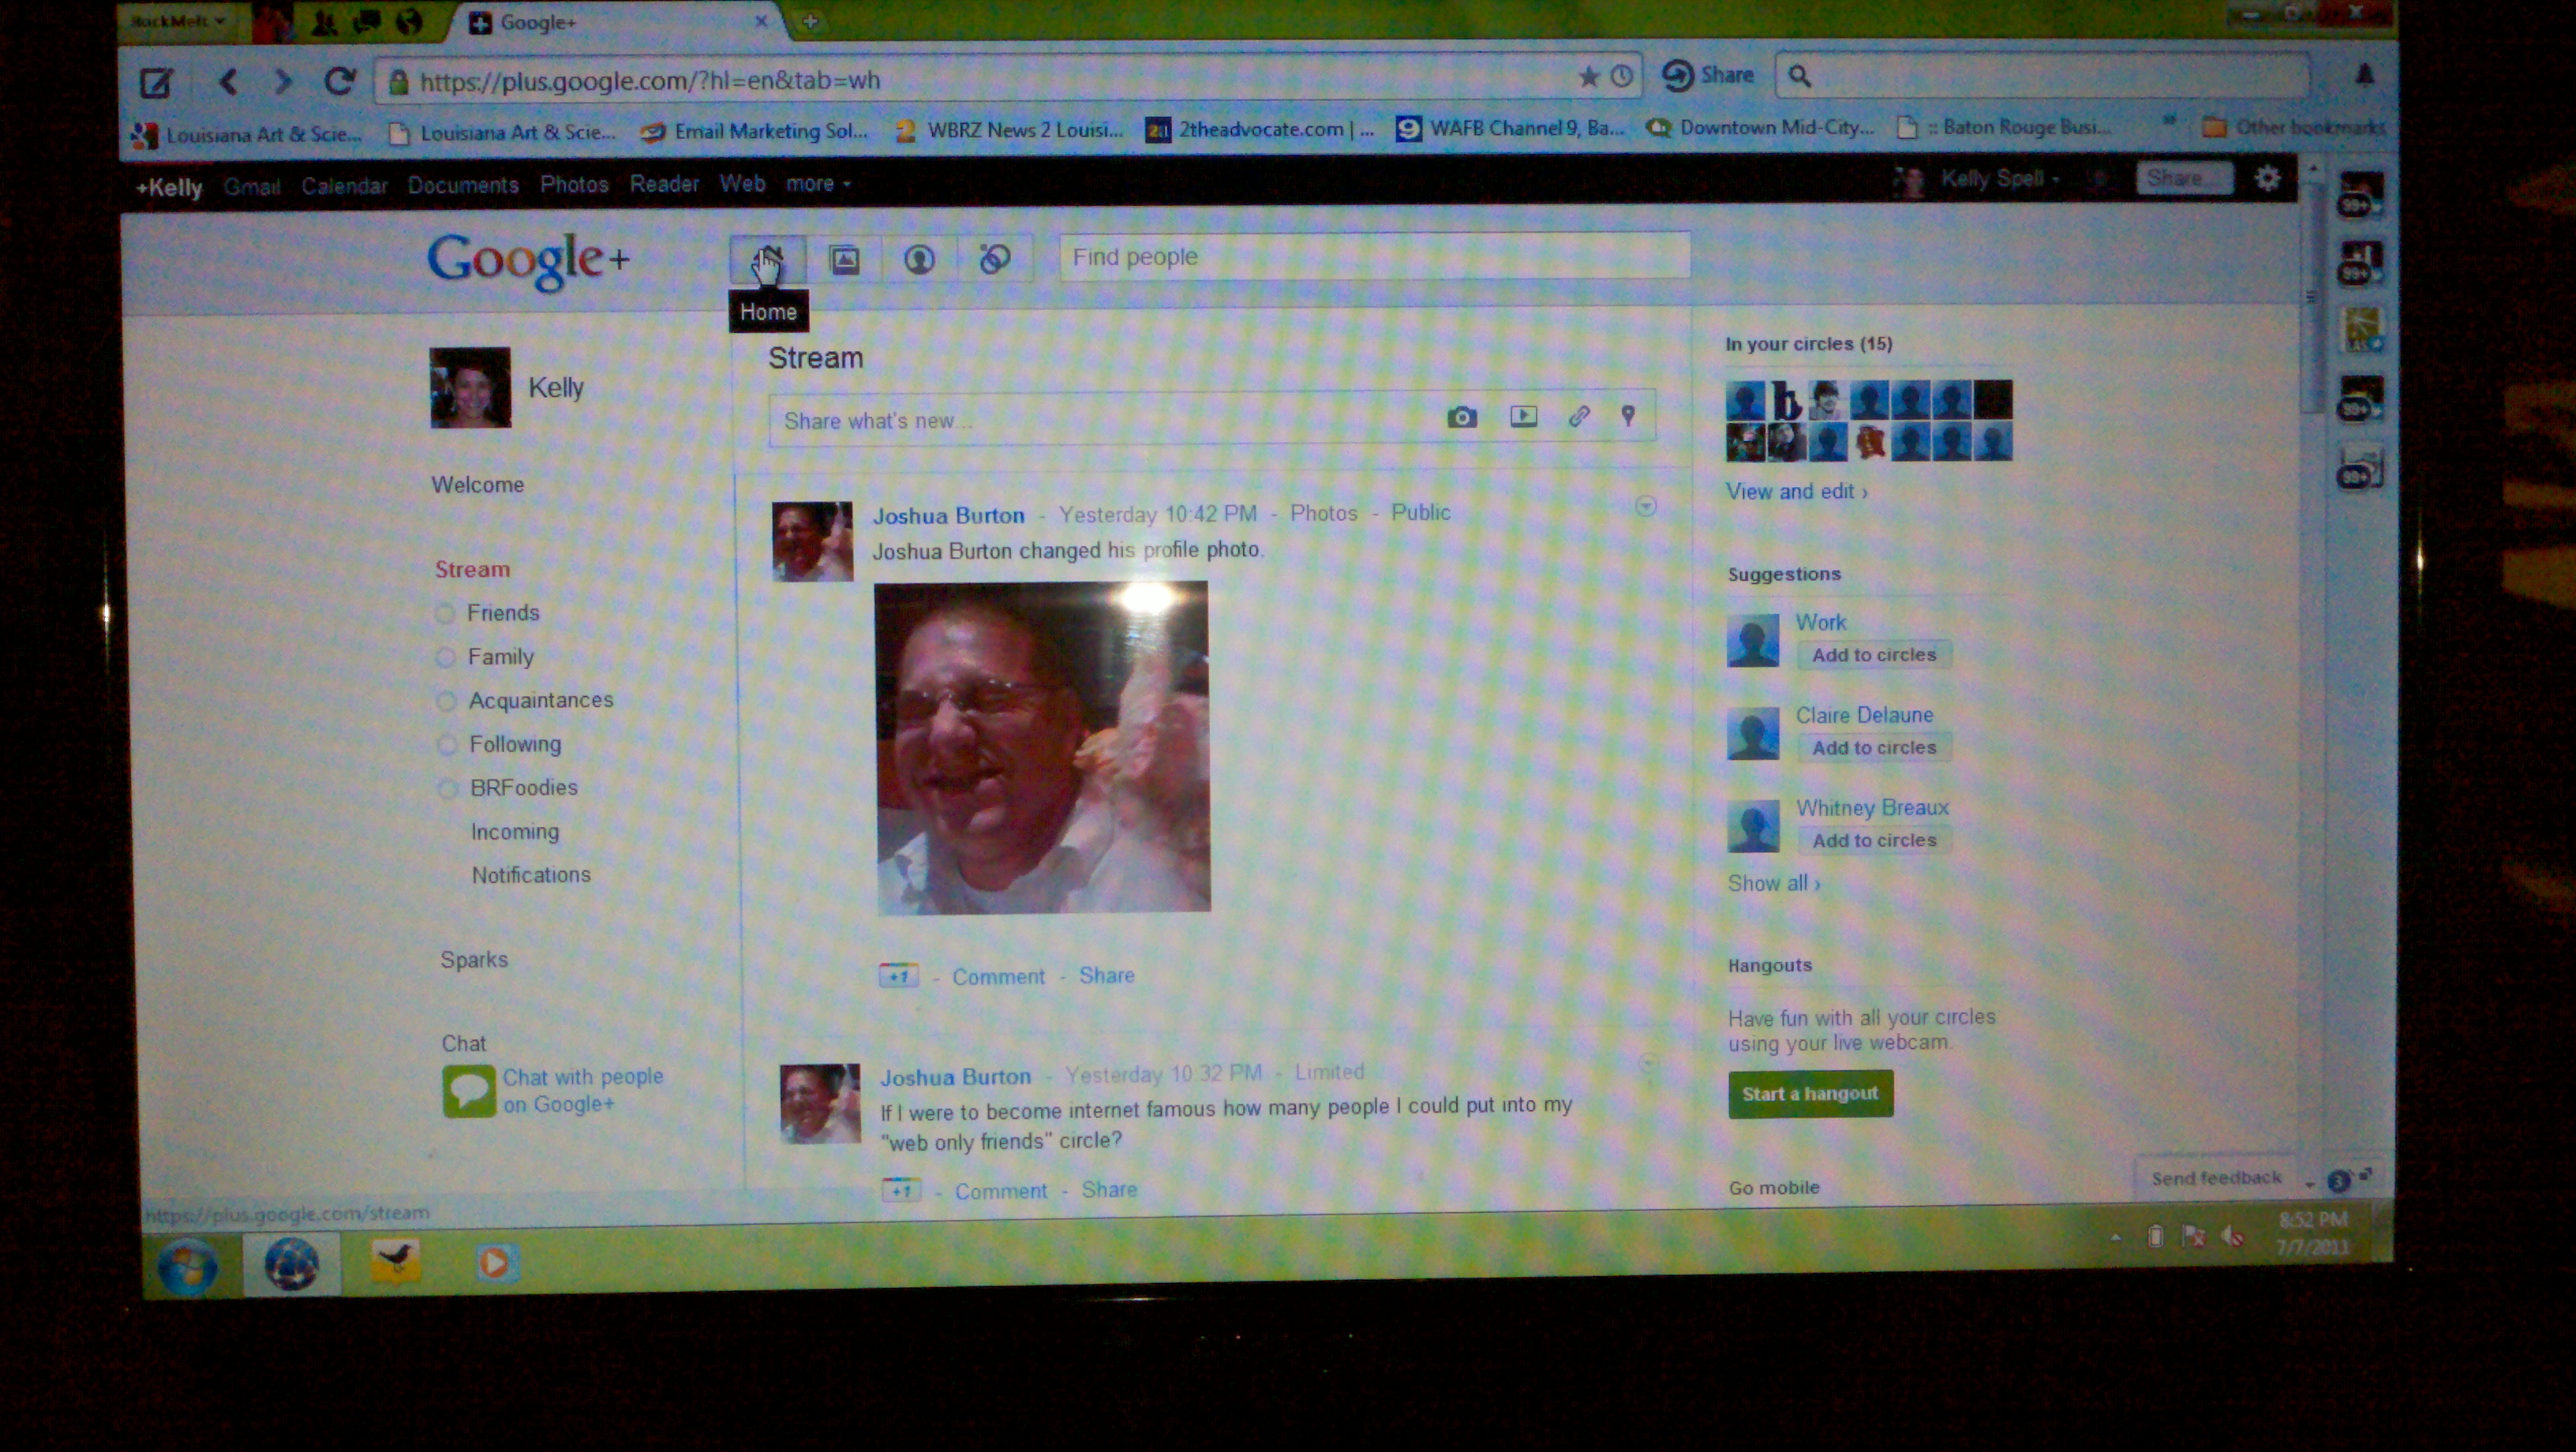
Task: Select the Family circle radio button
Action: pyautogui.click(x=446, y=657)
